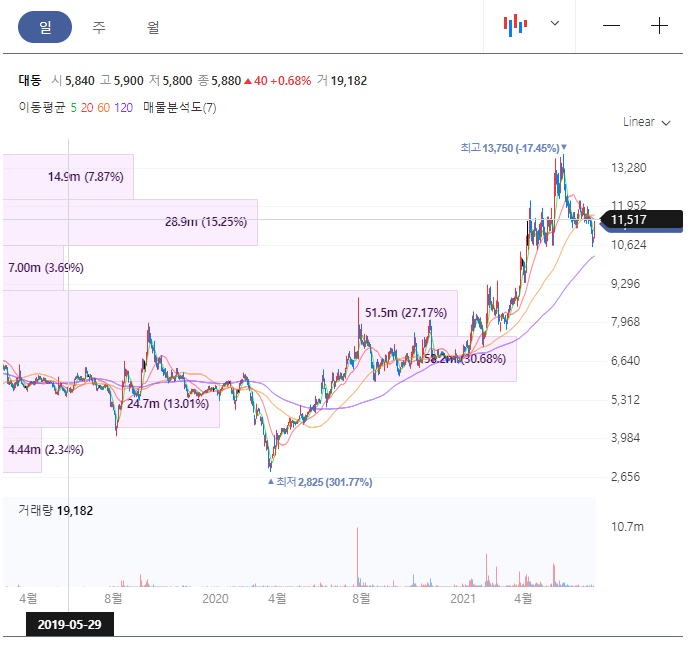
Task: Click the 7.00m (3.69%) volume profile label
Action: tap(46, 268)
